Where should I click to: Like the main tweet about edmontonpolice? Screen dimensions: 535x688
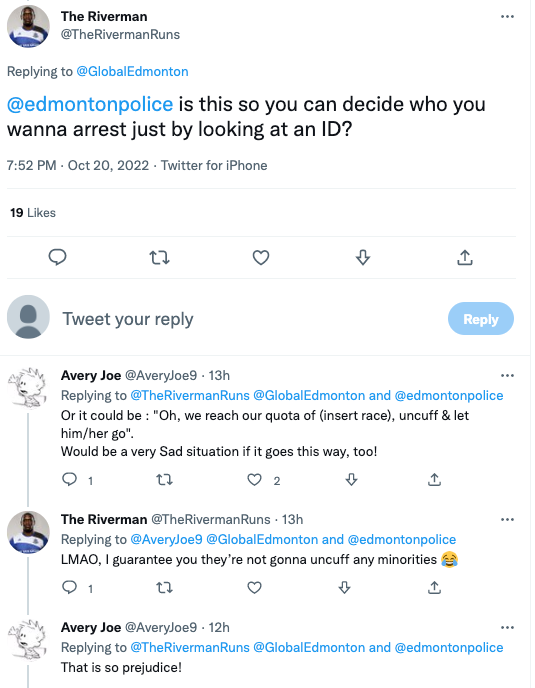click(x=261, y=258)
